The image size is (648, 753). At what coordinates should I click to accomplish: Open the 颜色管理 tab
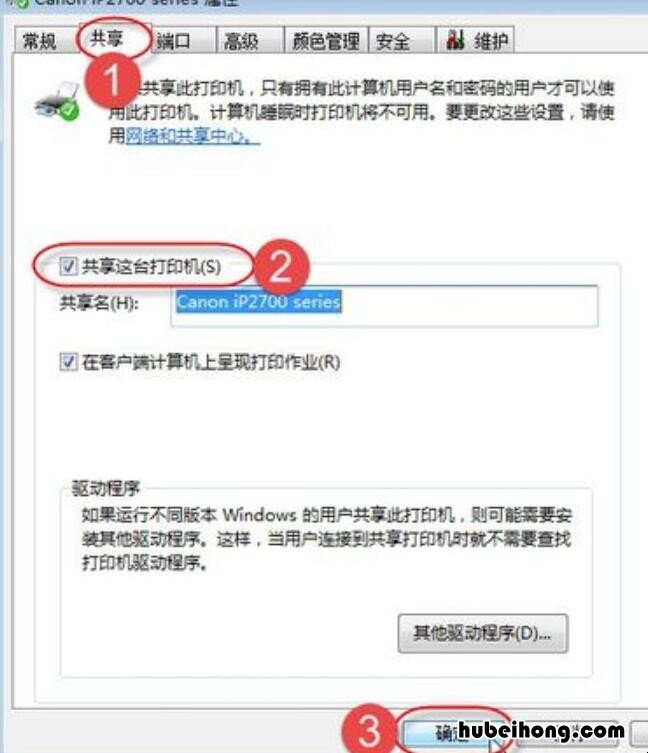[326, 40]
